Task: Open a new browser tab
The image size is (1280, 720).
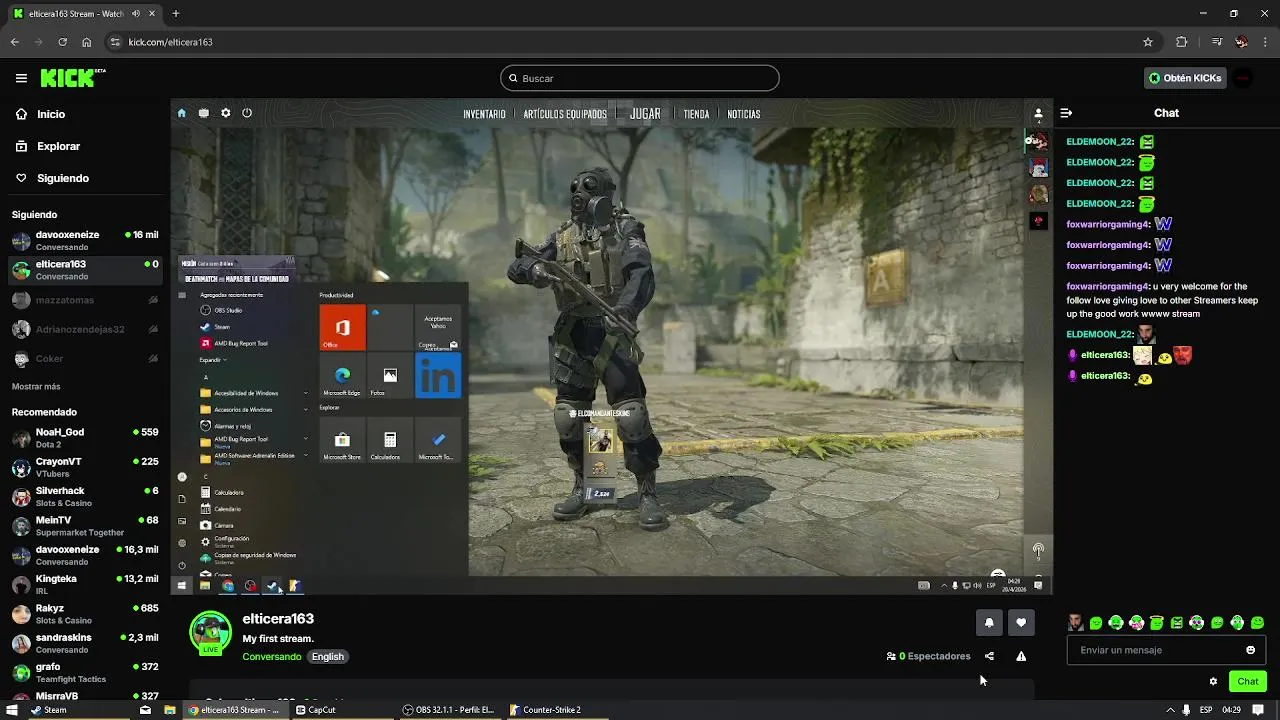Action: 176,14
